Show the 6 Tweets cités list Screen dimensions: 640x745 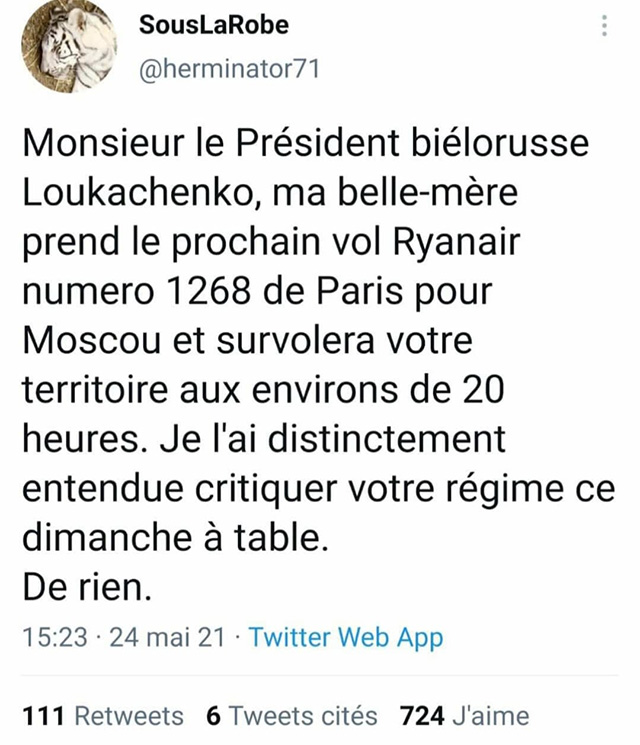pyautogui.click(x=291, y=716)
